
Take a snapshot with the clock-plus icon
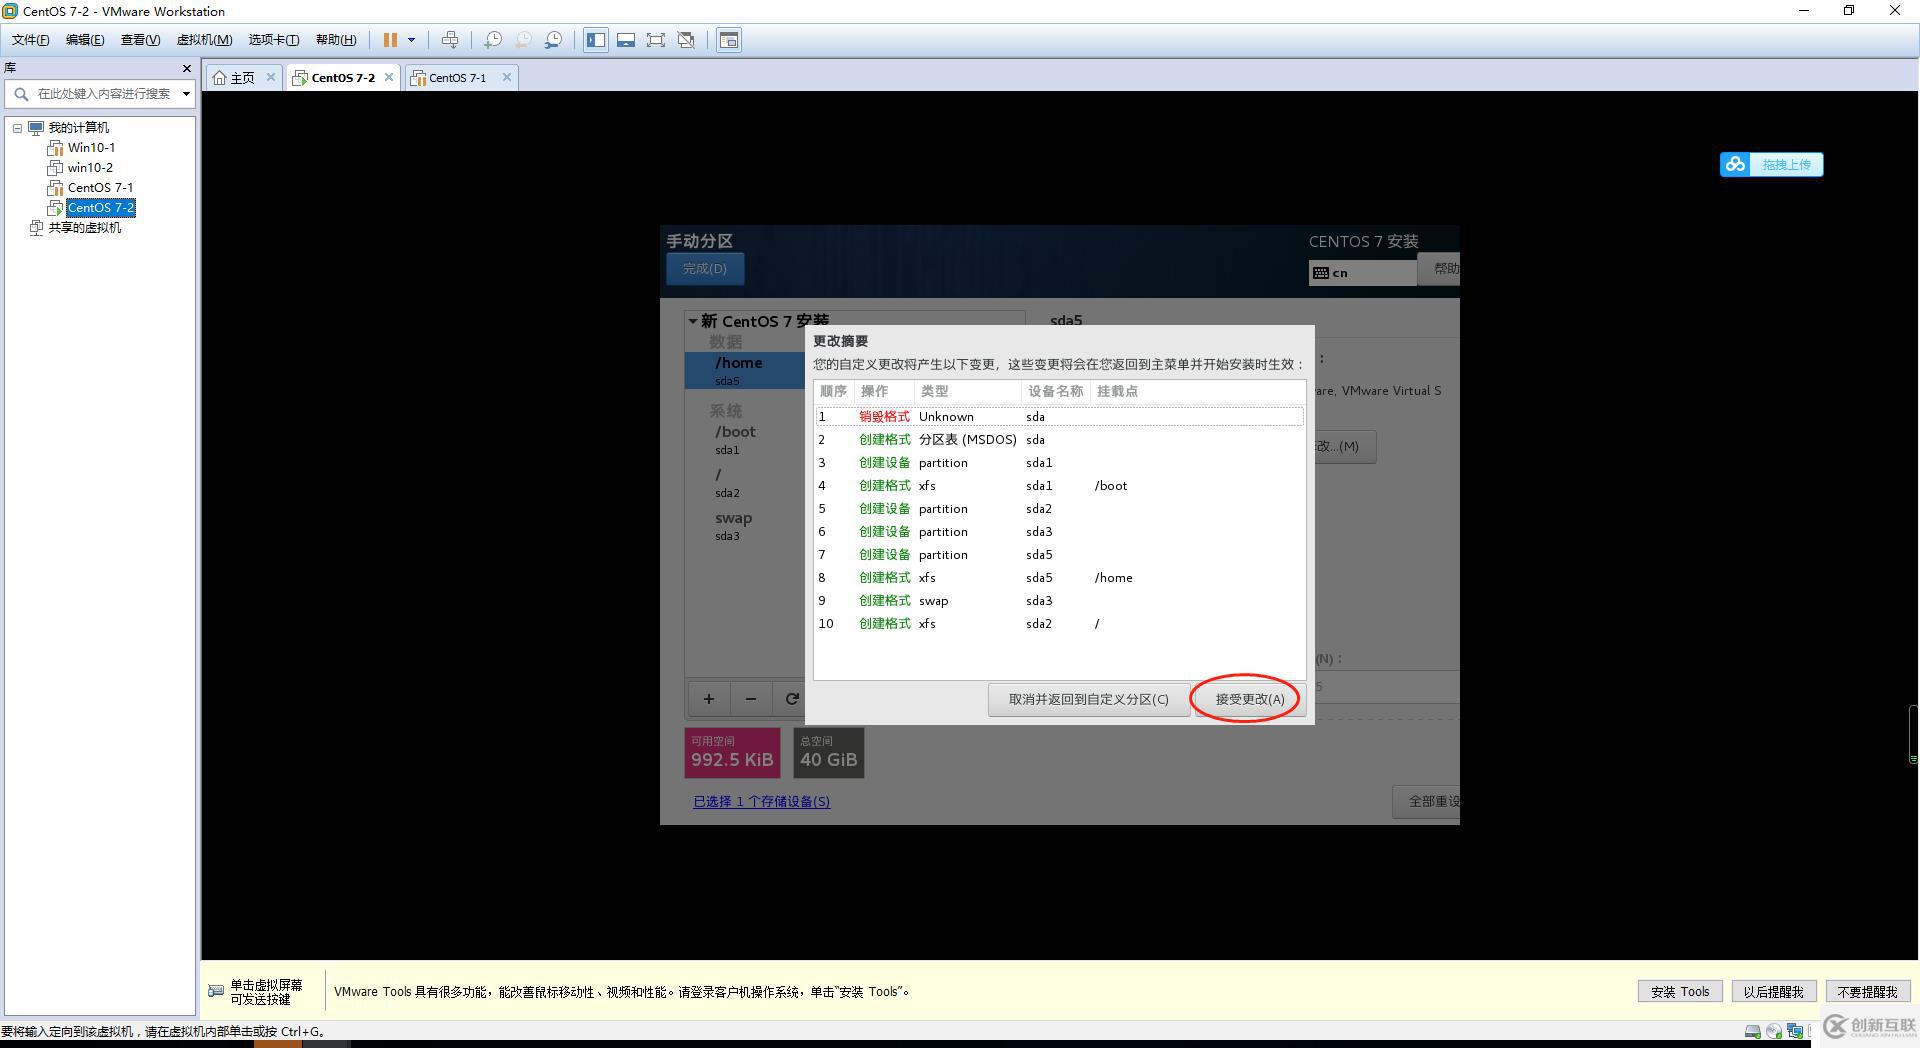(x=492, y=40)
